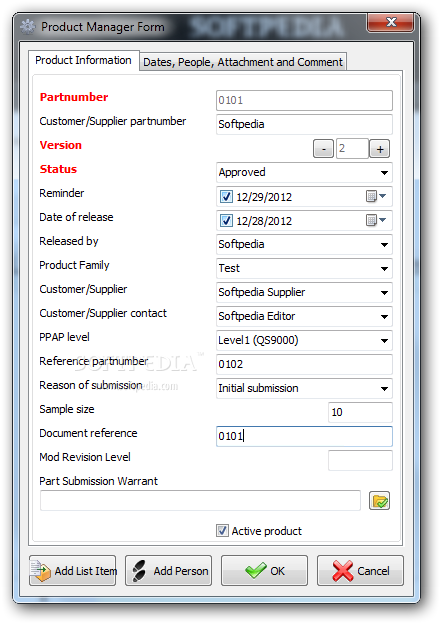The height and width of the screenshot is (624, 441).
Task: Uncheck the Date of release checkbox
Action: [x=226, y=220]
